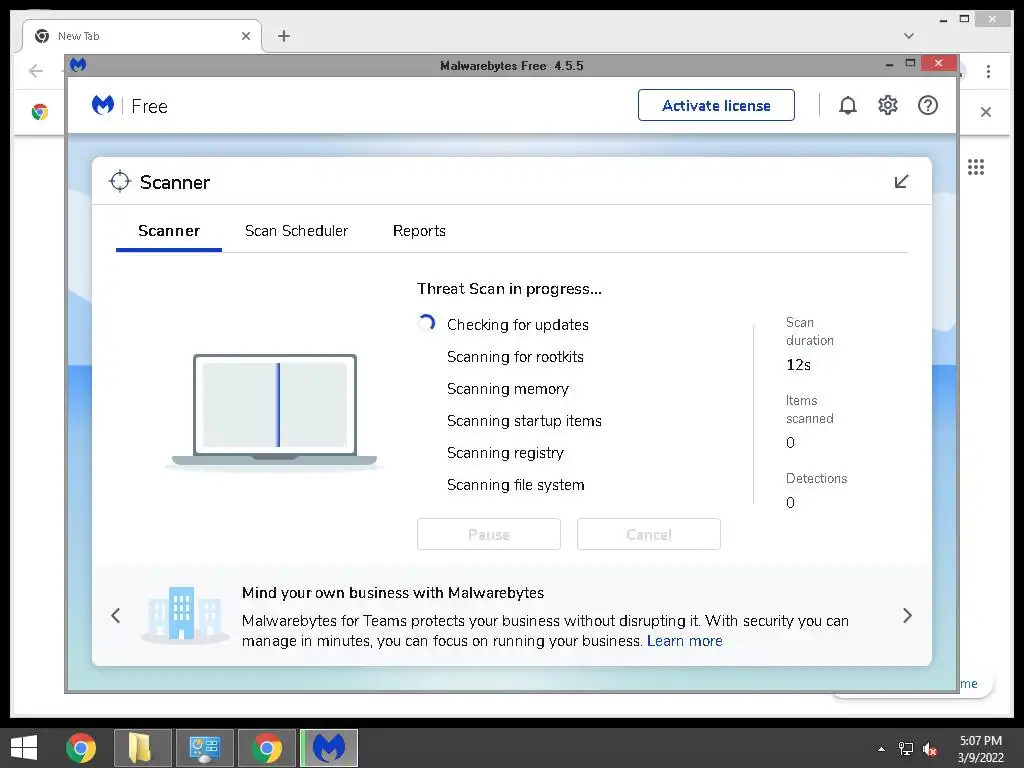The width and height of the screenshot is (1024, 768).
Task: Close the Malwarebytes window
Action: click(x=938, y=63)
